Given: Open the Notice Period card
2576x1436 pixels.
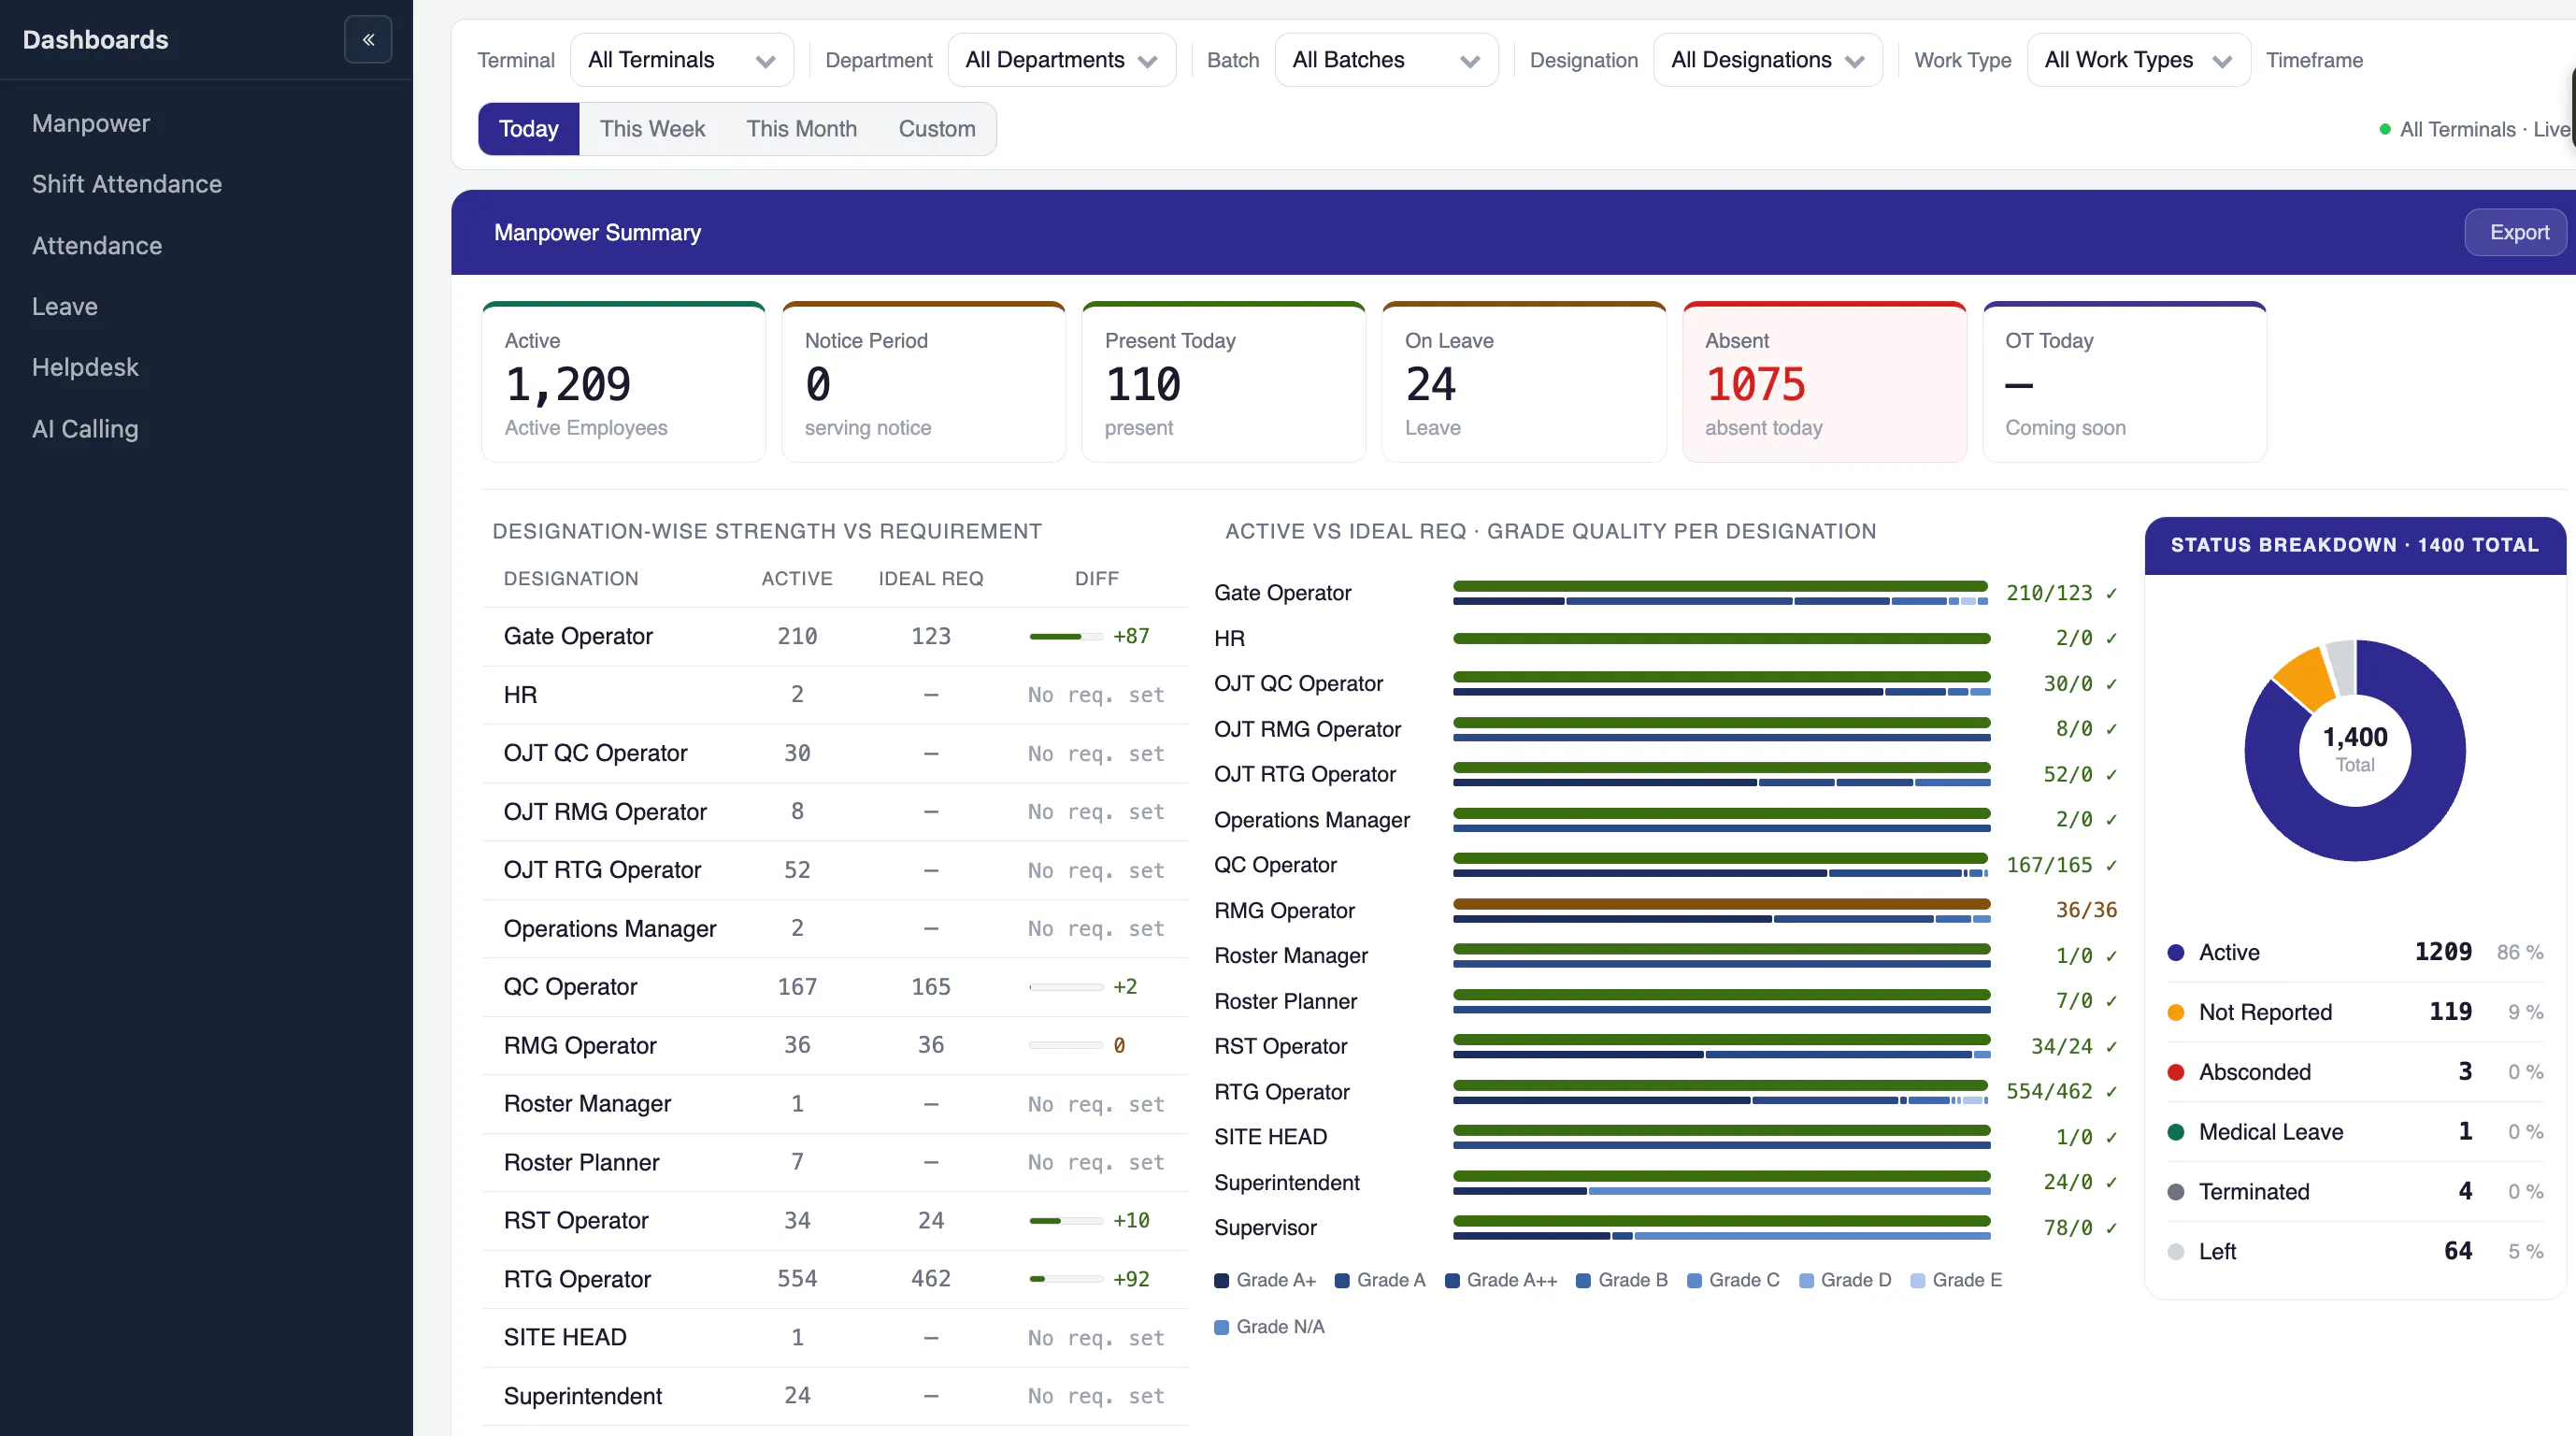Looking at the screenshot, I should tap(924, 382).
